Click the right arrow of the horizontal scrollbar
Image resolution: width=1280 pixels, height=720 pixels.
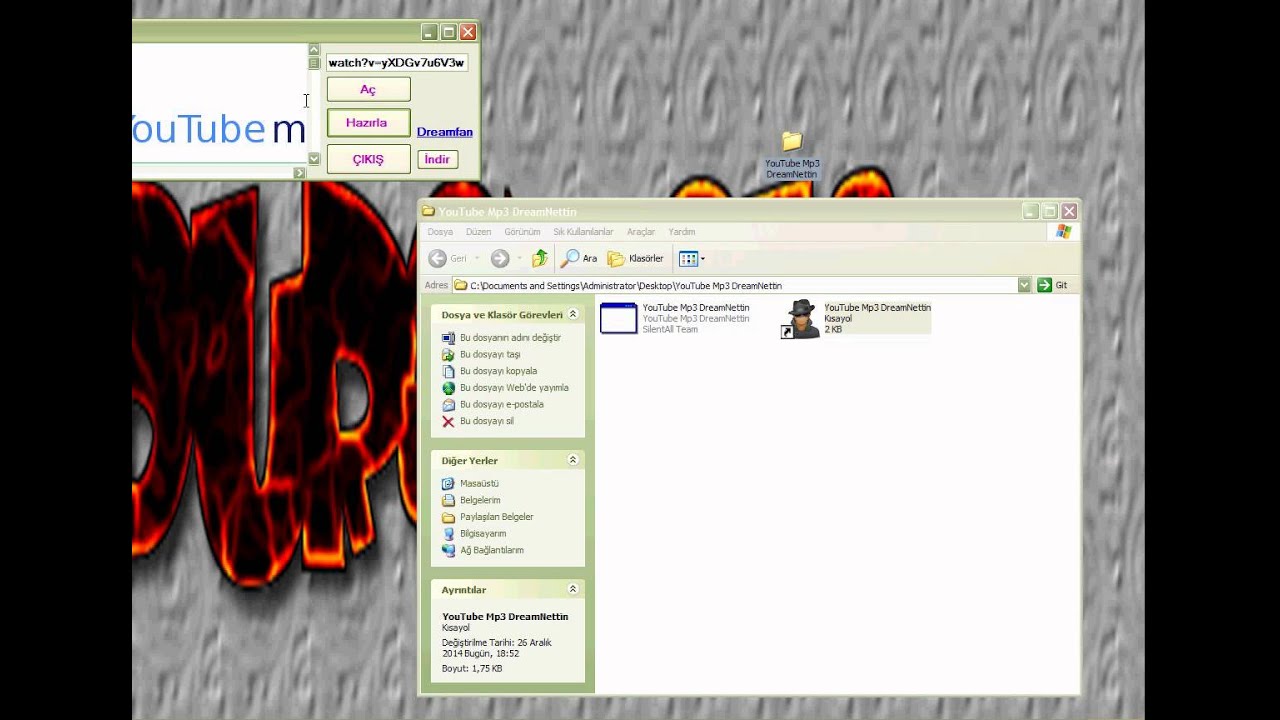click(x=299, y=173)
